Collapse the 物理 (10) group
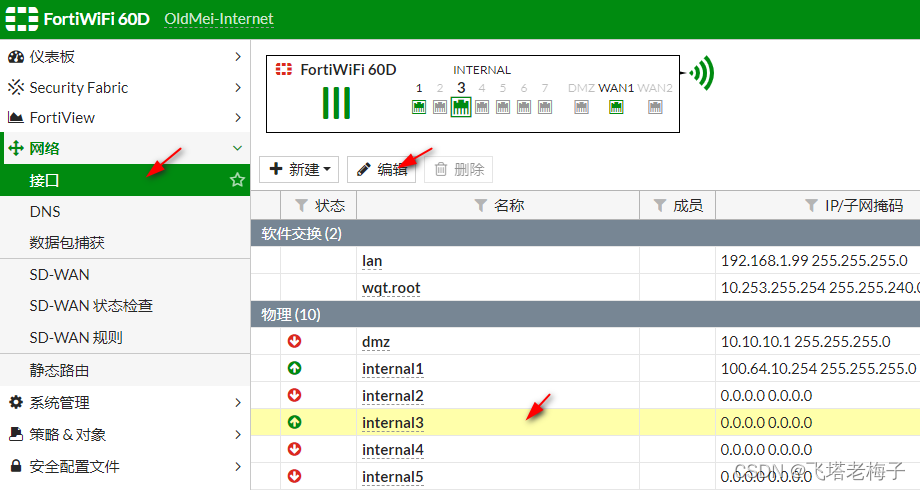Image resolution: width=920 pixels, height=490 pixels. pyautogui.click(x=586, y=315)
